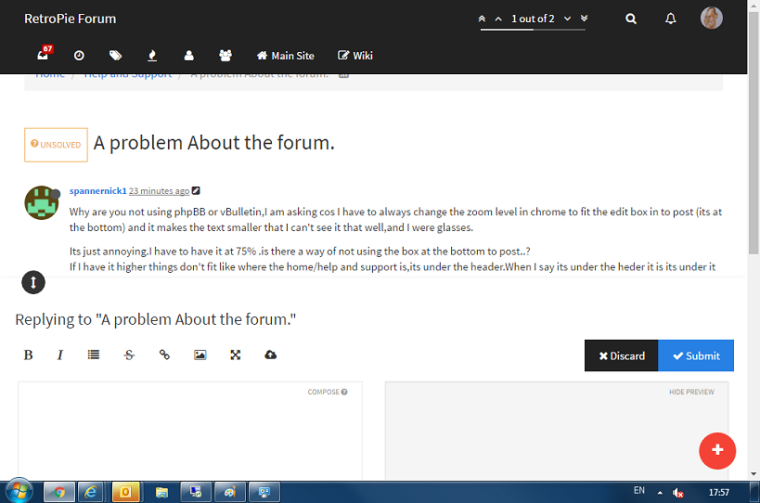Image resolution: width=760 pixels, height=503 pixels.
Task: Submit the reply
Action: pyautogui.click(x=696, y=356)
